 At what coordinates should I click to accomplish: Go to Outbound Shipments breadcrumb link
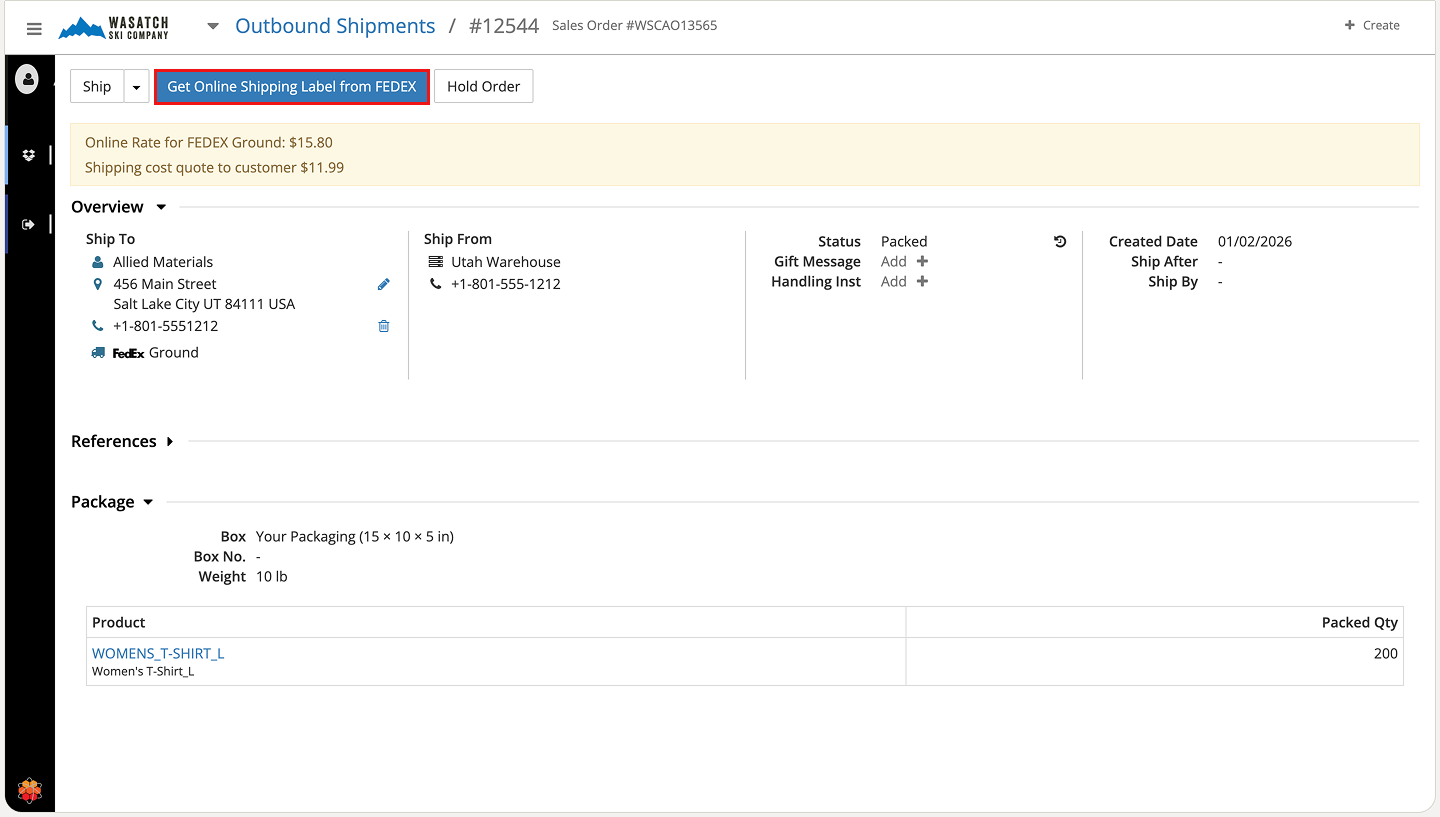point(335,26)
